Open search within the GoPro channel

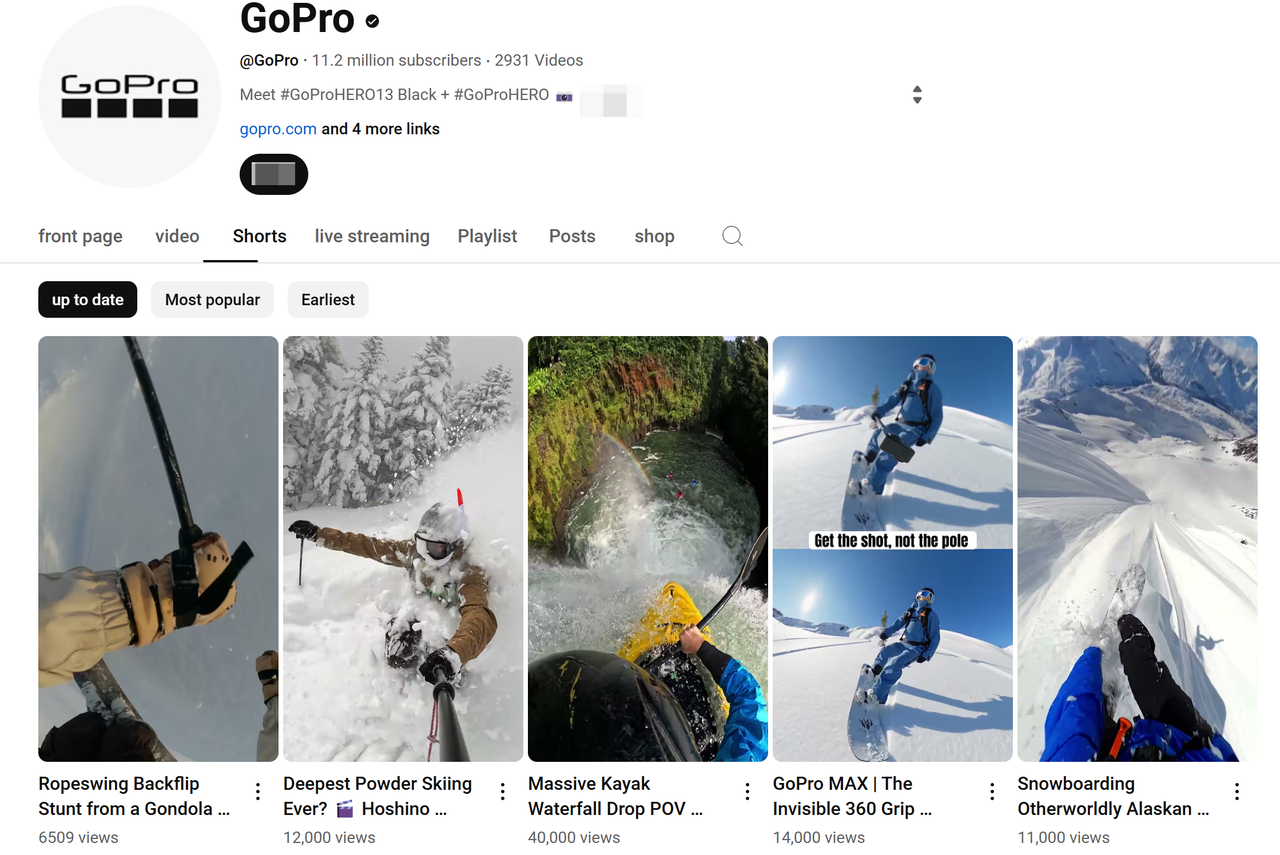[732, 236]
